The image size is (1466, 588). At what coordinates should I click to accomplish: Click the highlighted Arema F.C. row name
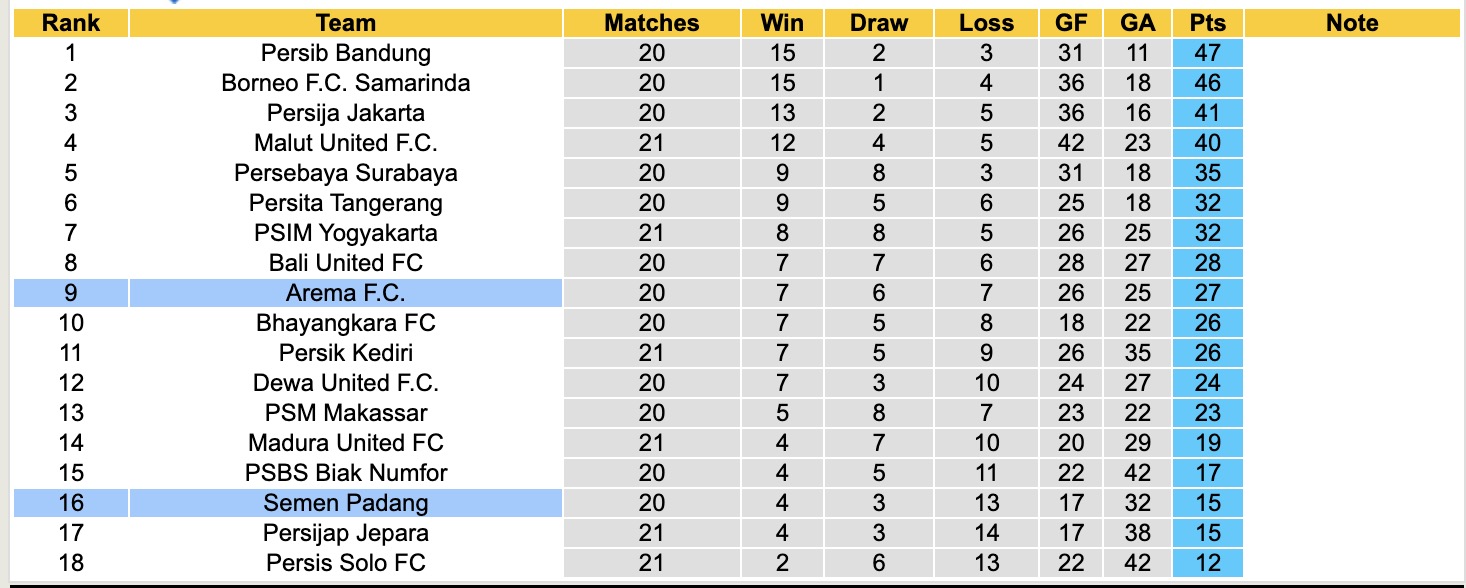(345, 293)
